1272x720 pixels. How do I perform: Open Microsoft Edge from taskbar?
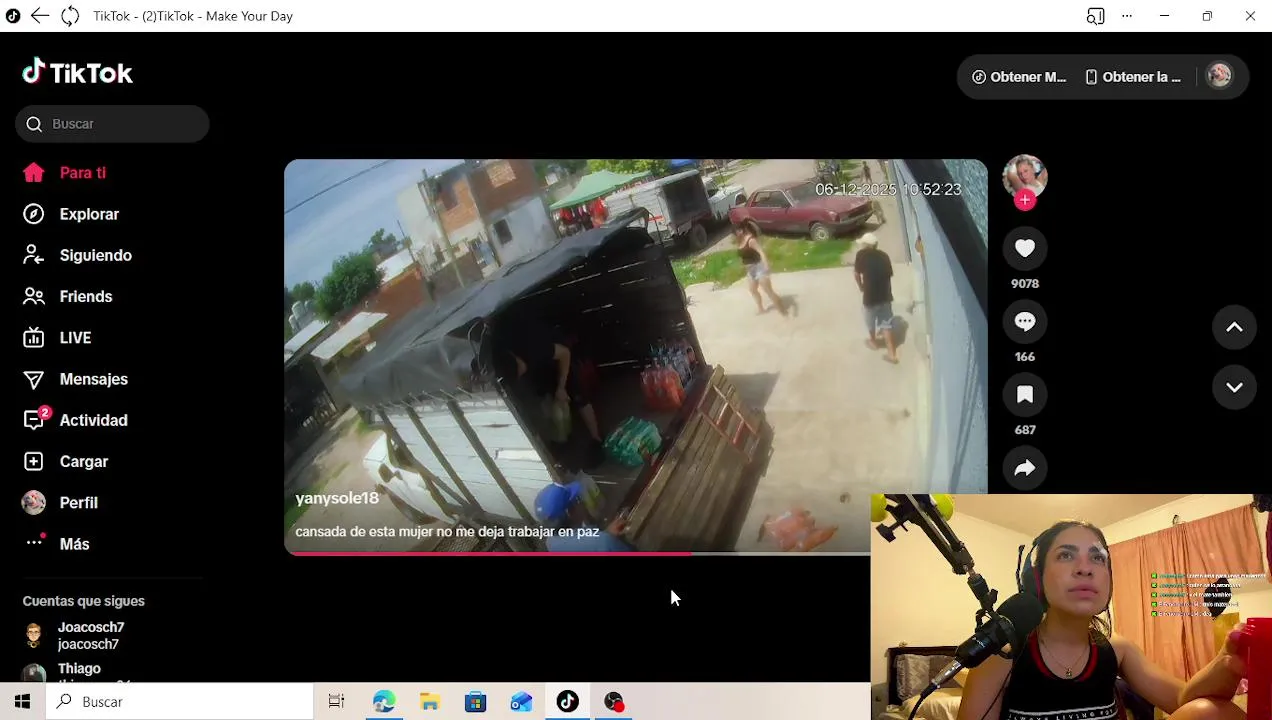[x=383, y=702]
